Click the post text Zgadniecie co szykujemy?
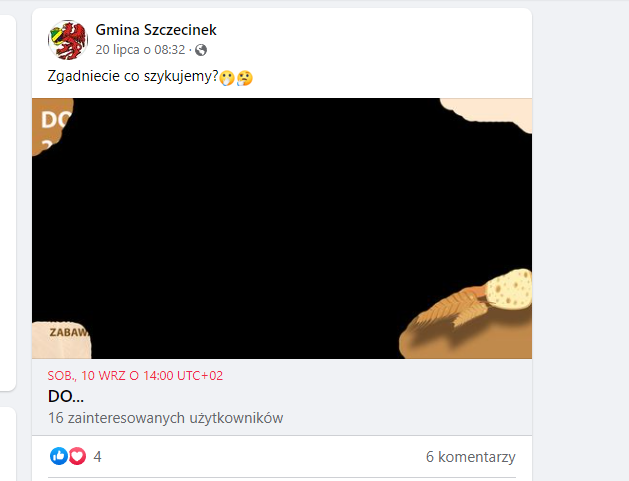 click(x=133, y=76)
